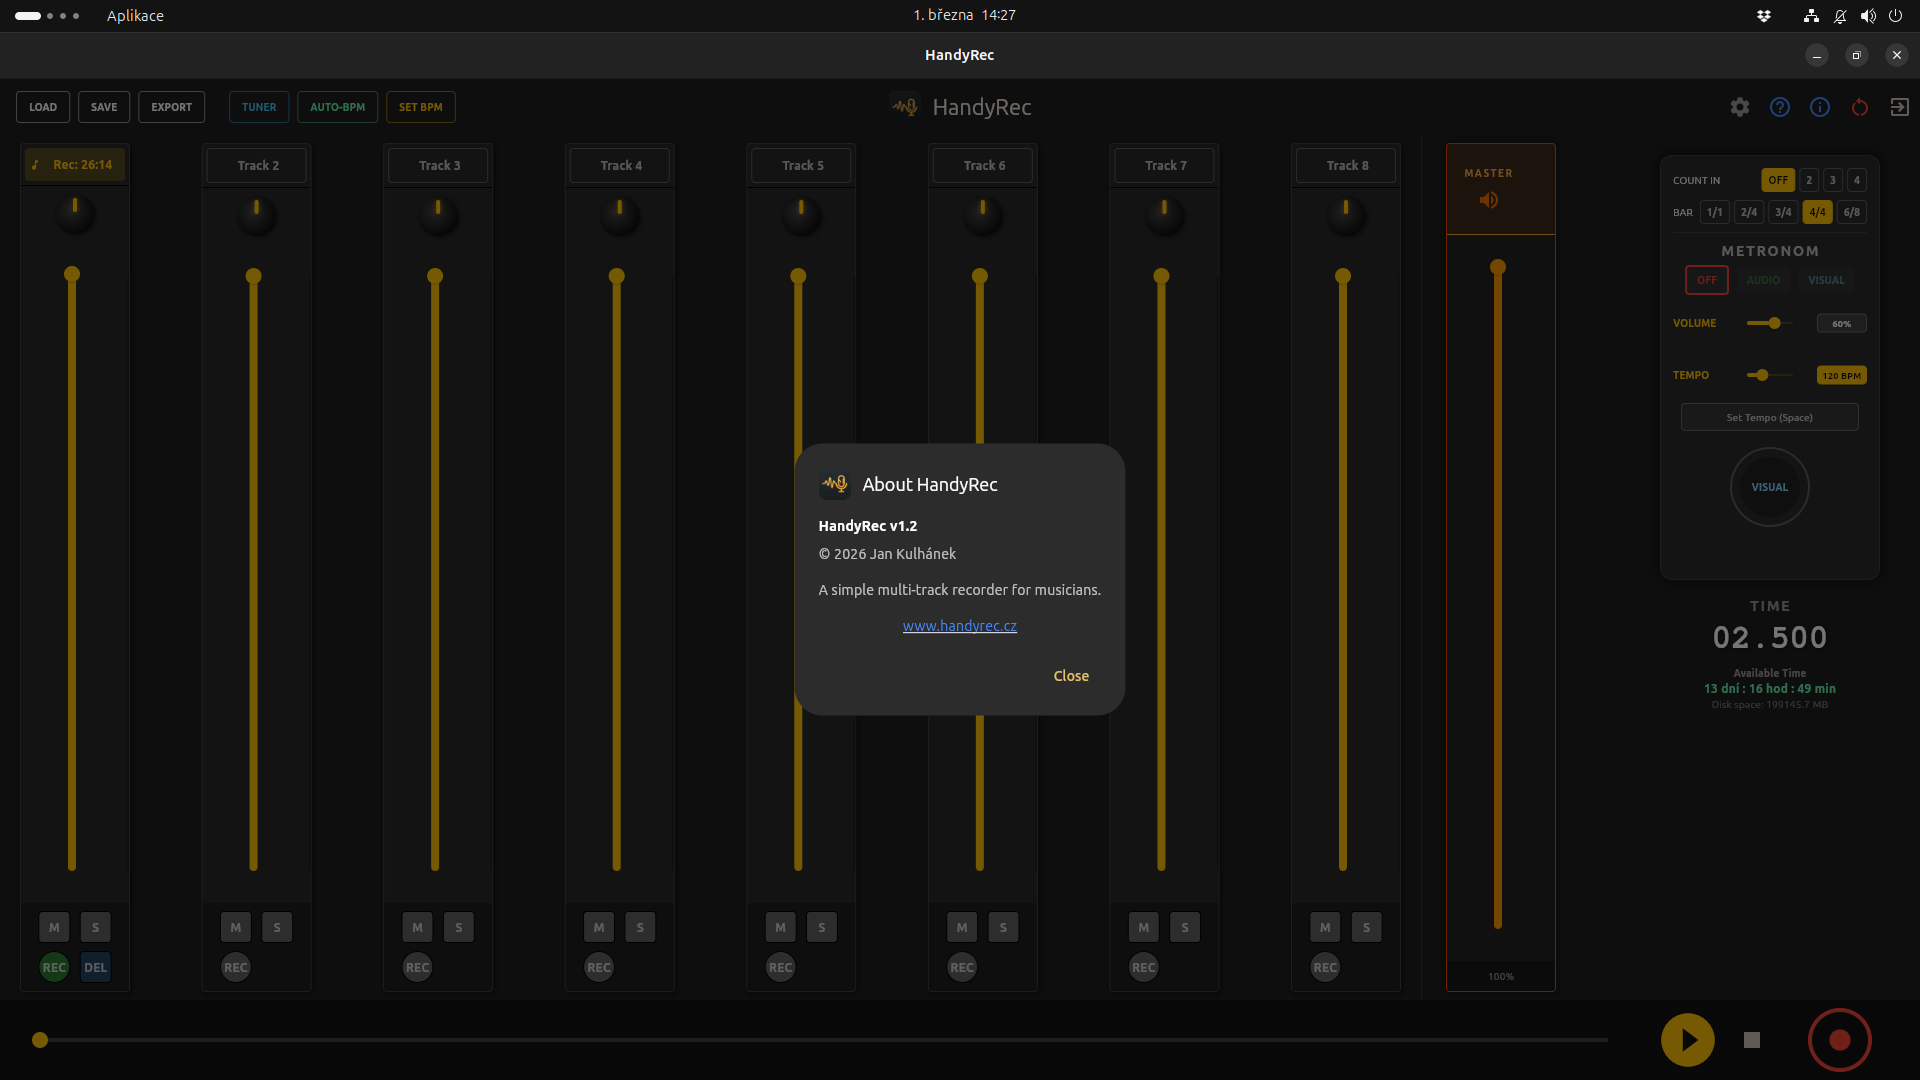Click the Dropbox tray icon
Viewport: 1920px width, 1080px height.
click(1764, 15)
